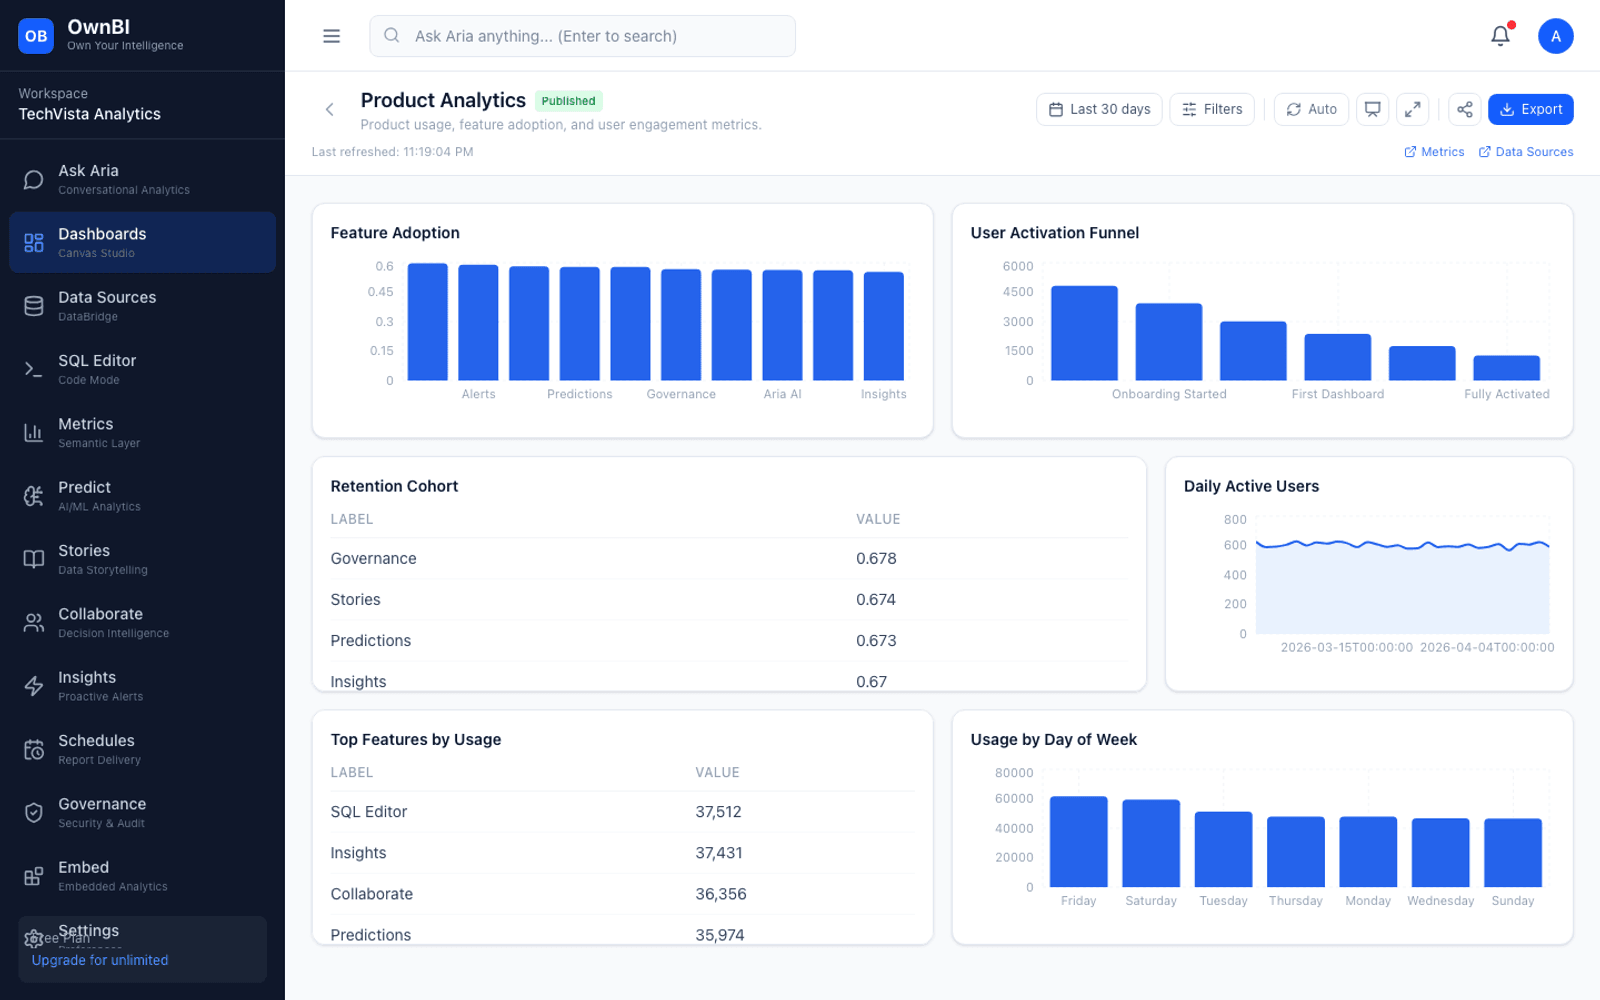Open user avatar menu

pyautogui.click(x=1555, y=36)
